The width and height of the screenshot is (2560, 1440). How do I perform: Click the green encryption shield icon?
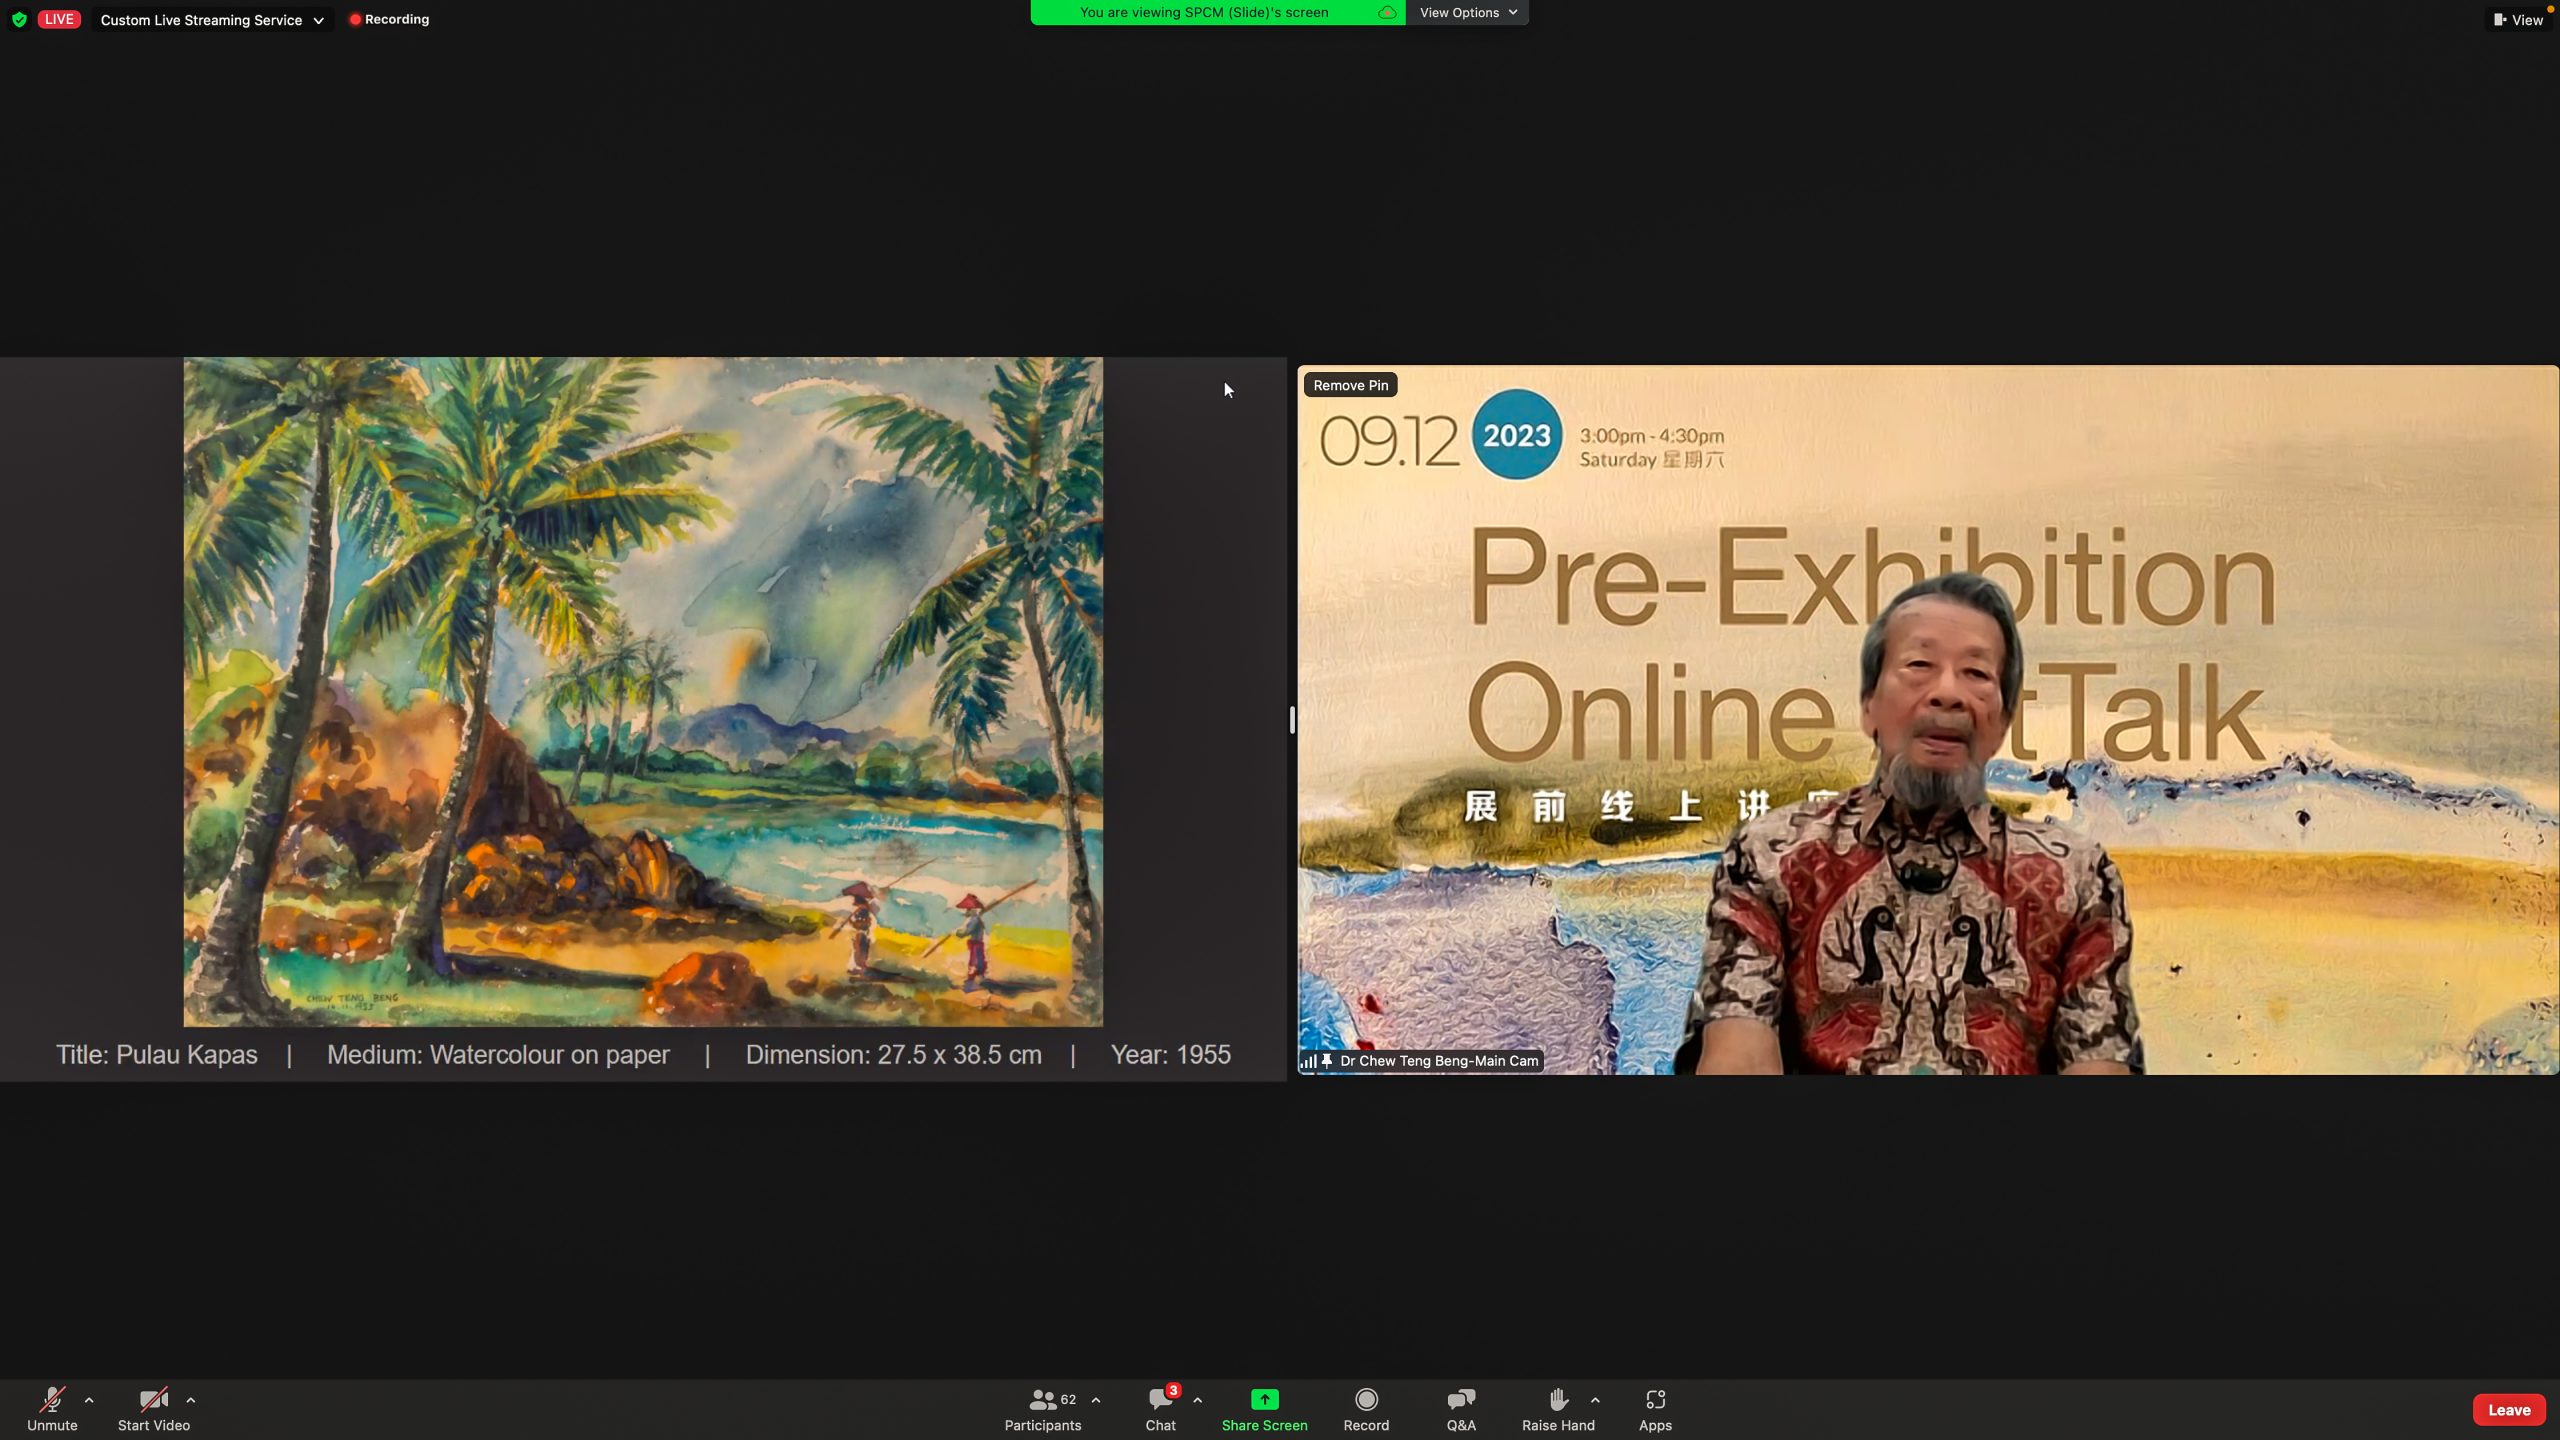tap(19, 19)
